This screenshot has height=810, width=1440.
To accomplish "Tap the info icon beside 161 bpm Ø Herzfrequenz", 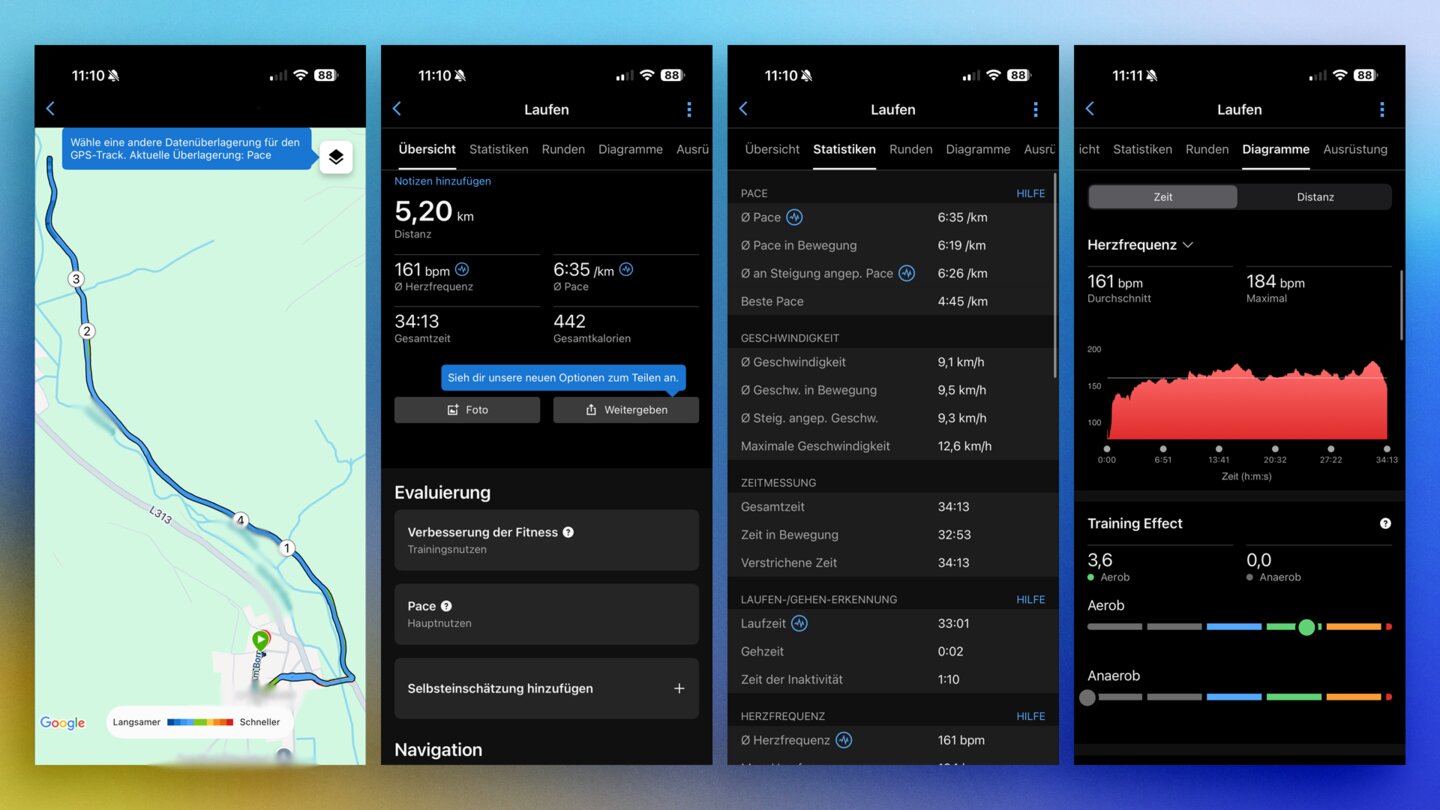I will click(462, 270).
